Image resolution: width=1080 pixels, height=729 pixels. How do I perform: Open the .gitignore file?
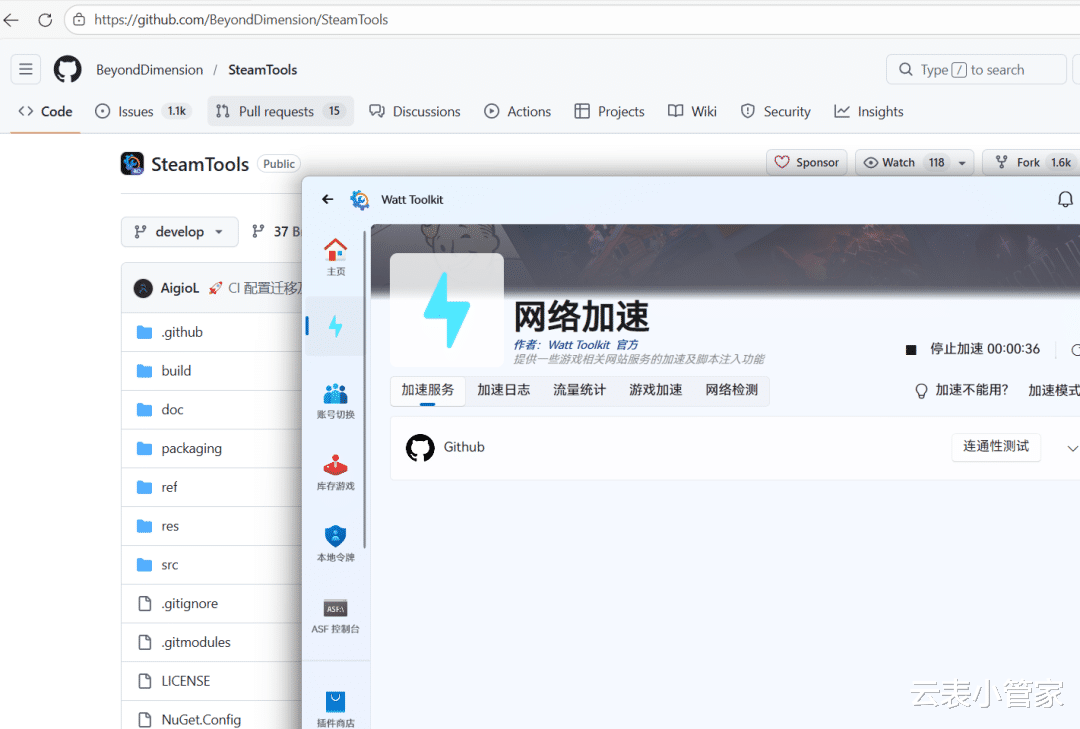click(189, 604)
